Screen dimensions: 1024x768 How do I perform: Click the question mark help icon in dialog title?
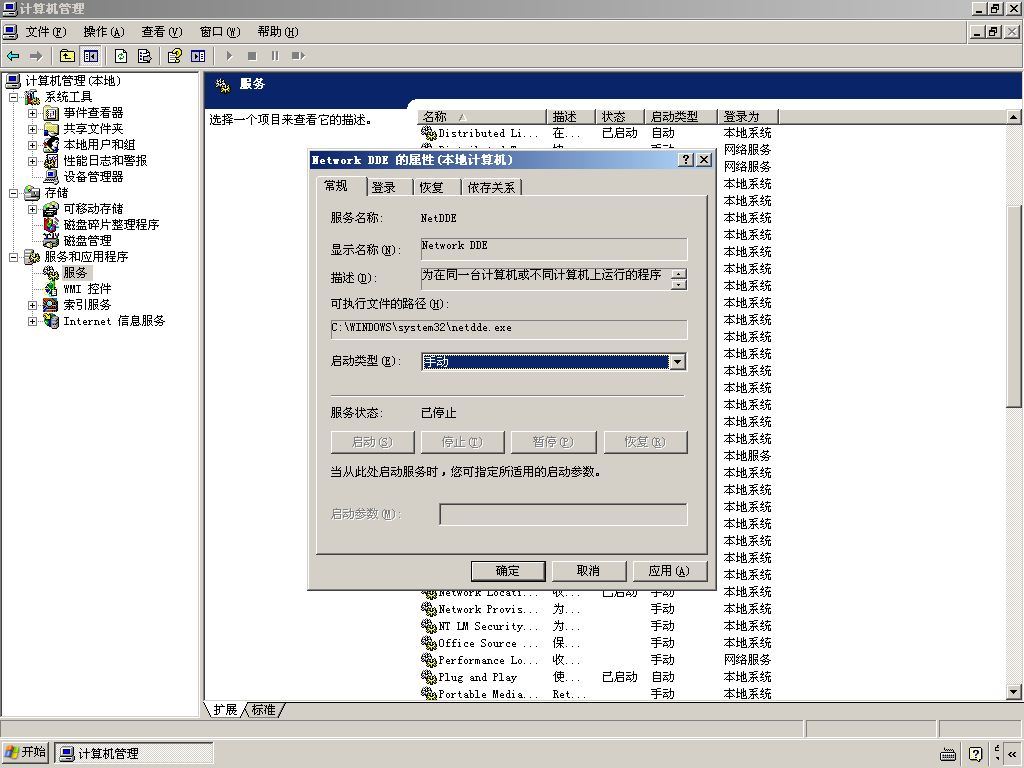point(686,160)
